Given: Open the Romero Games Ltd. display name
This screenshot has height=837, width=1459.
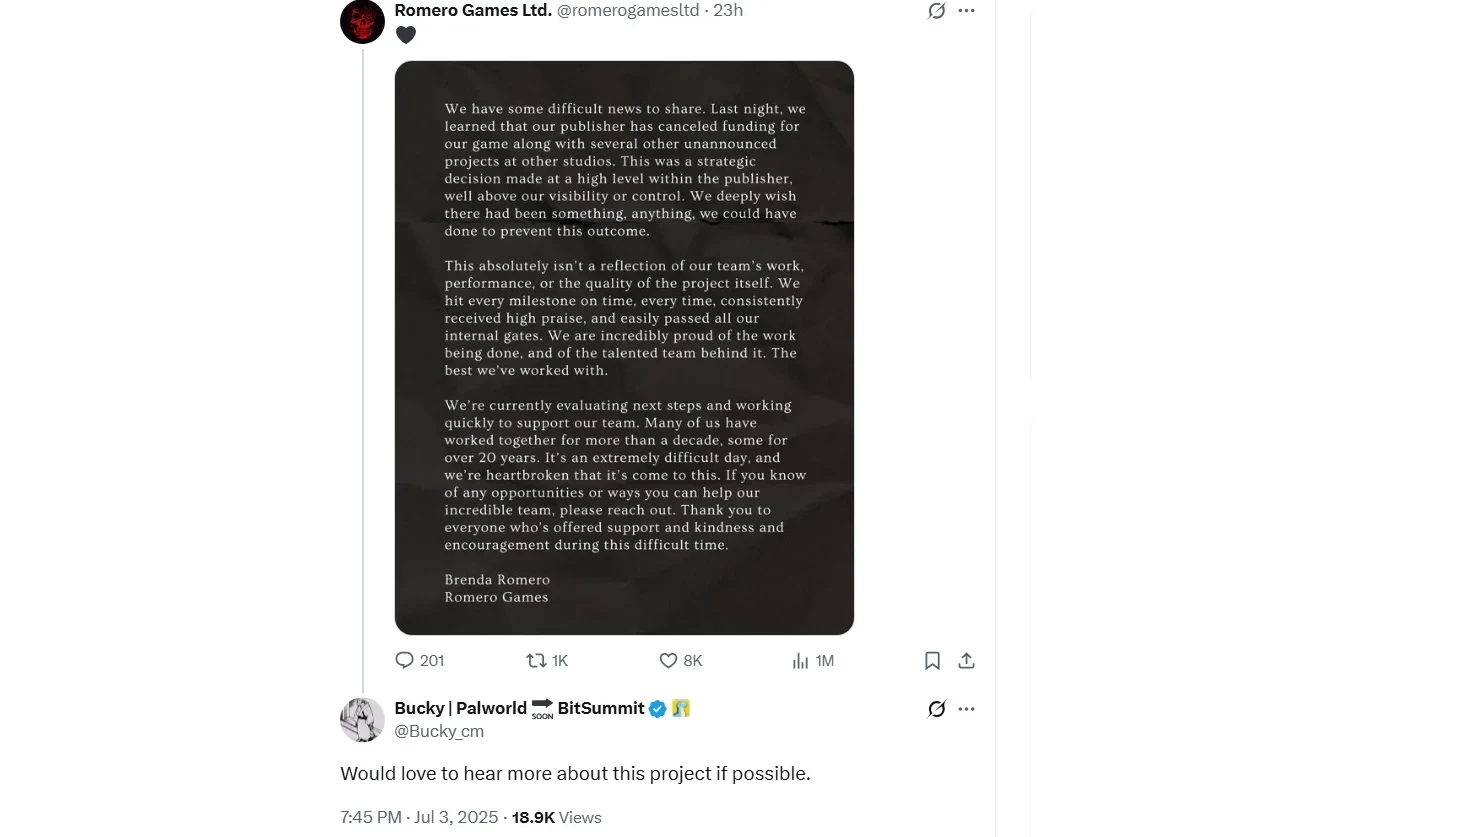Looking at the screenshot, I should pyautogui.click(x=472, y=10).
